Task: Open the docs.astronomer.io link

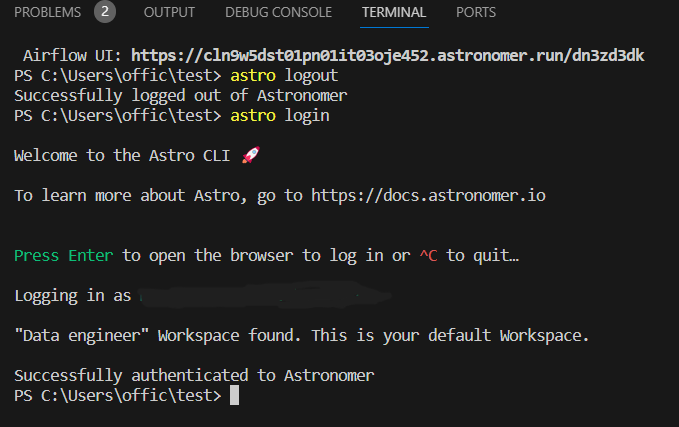Action: pos(428,195)
